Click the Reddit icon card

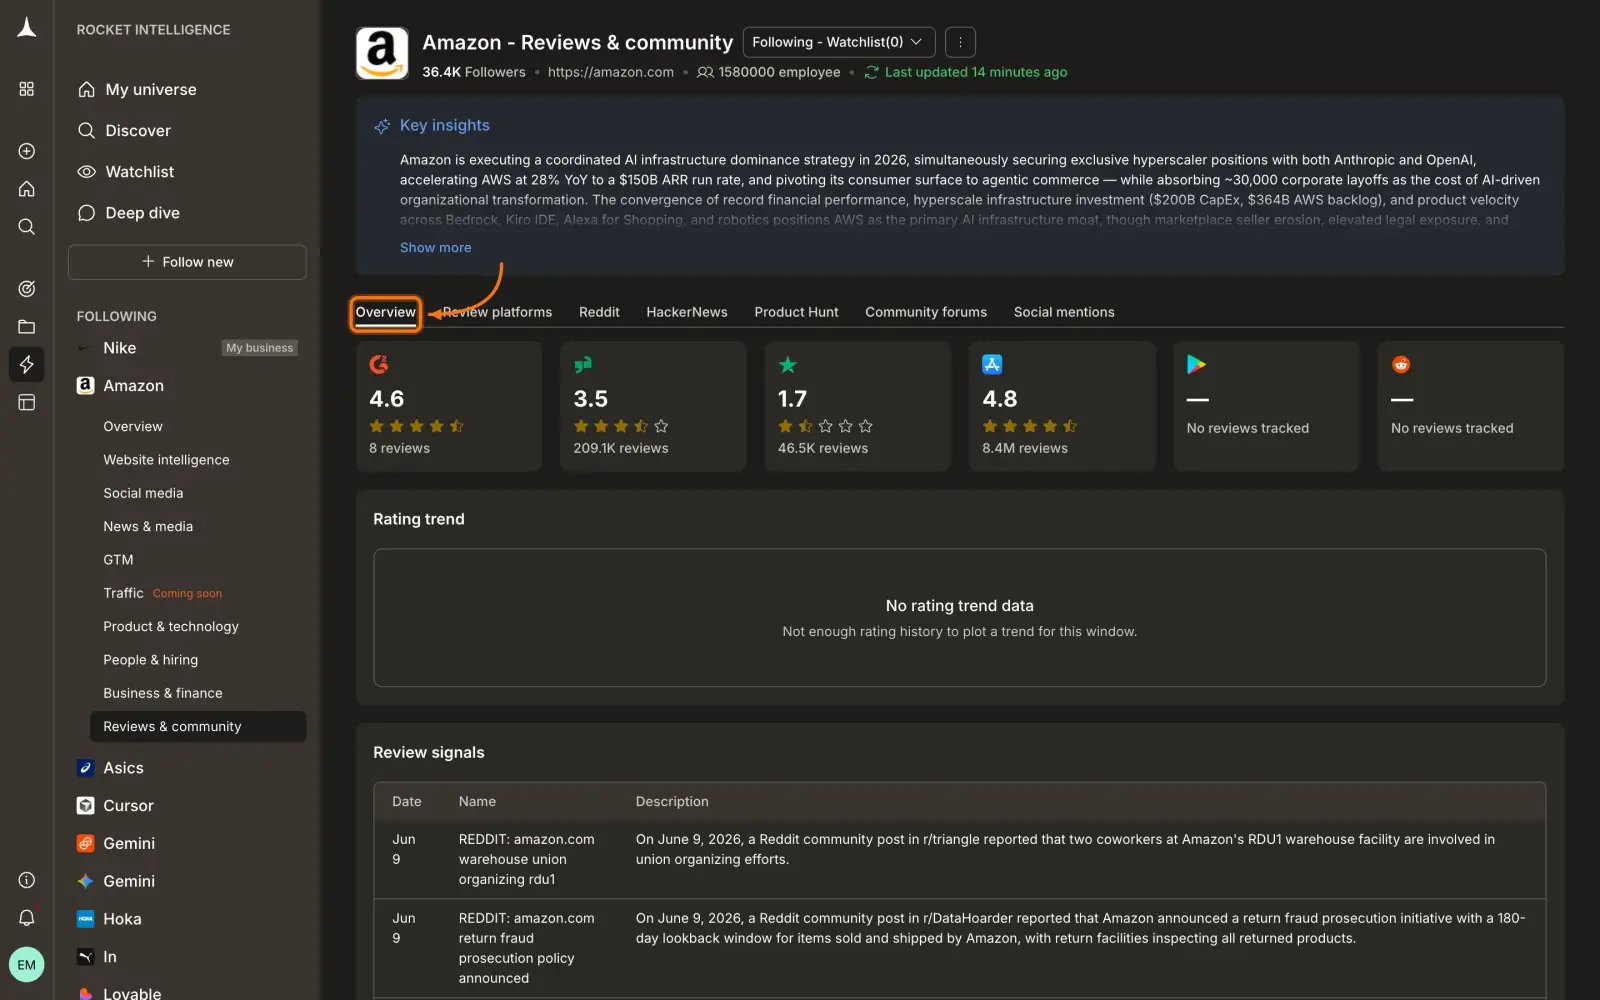coord(1401,365)
